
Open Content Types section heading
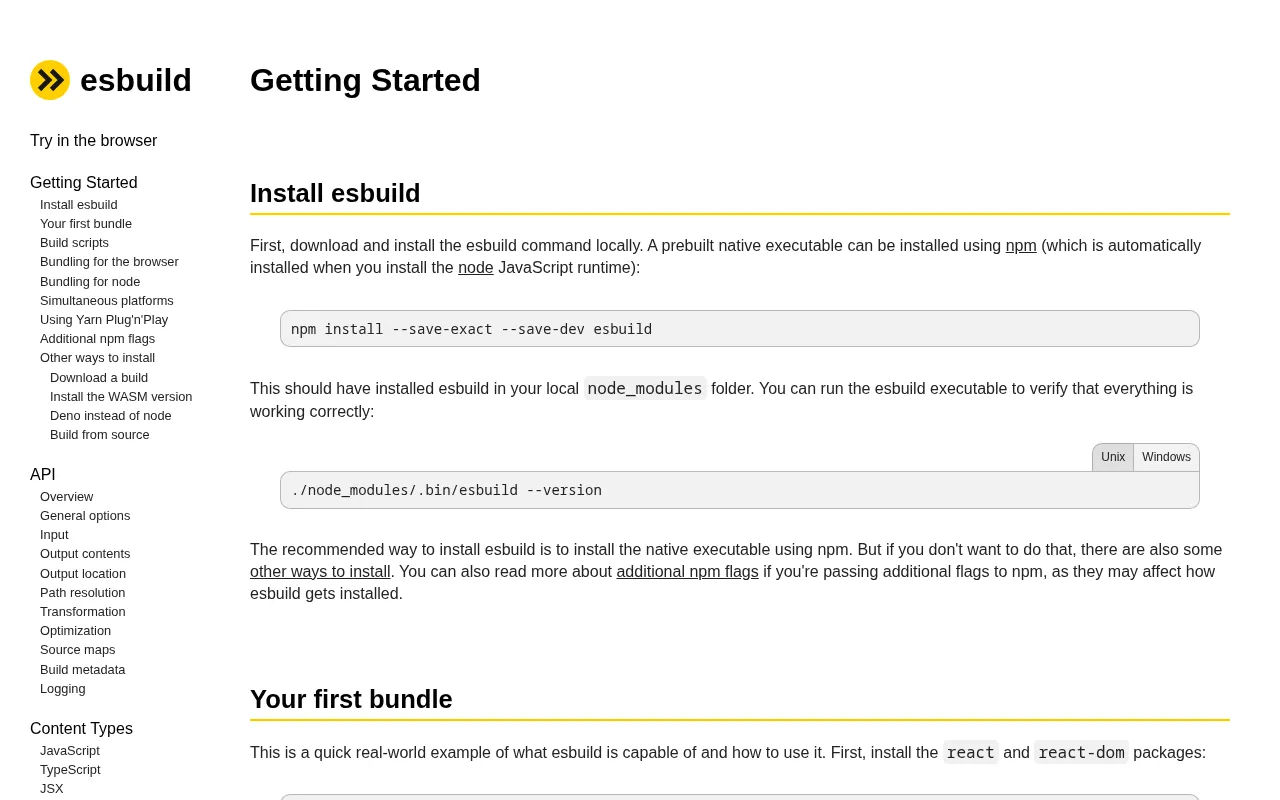[x=81, y=729]
